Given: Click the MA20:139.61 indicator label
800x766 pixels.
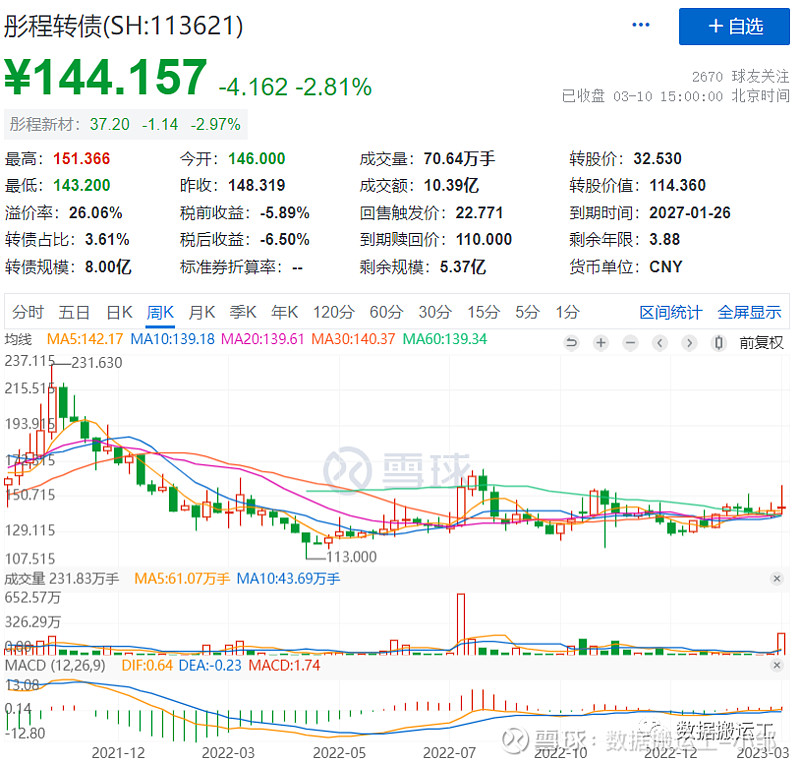Looking at the screenshot, I should pyautogui.click(x=263, y=339).
